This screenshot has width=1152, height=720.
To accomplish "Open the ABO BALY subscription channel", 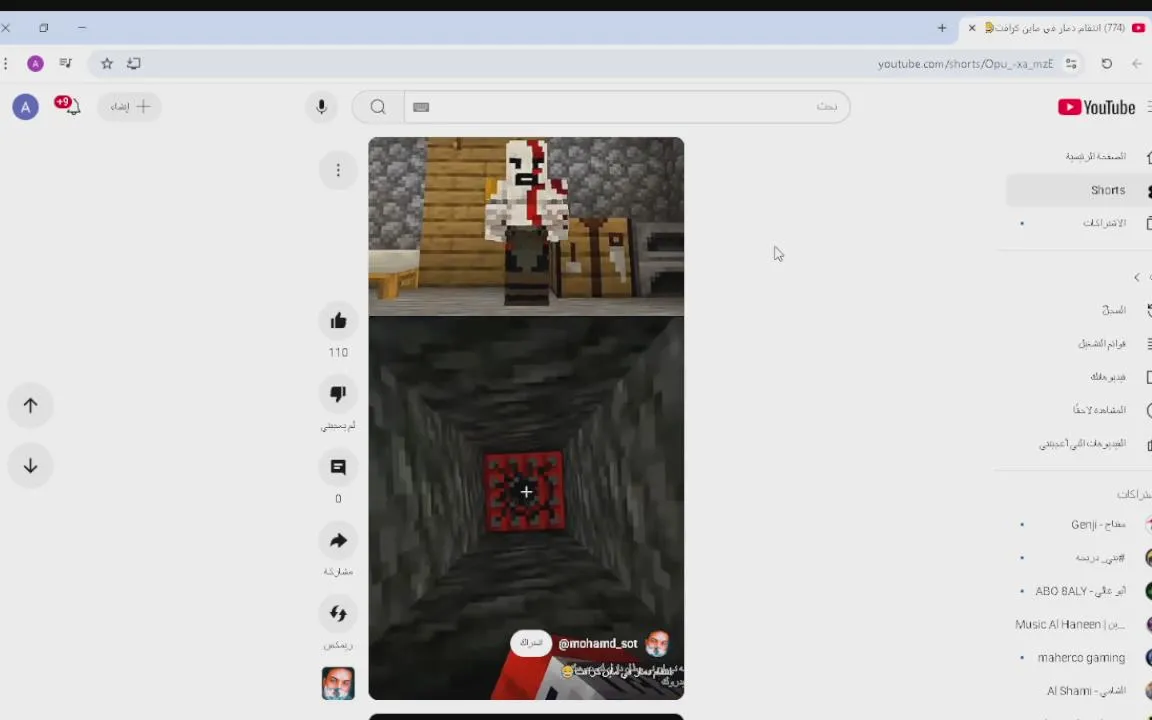I will click(x=1080, y=591).
